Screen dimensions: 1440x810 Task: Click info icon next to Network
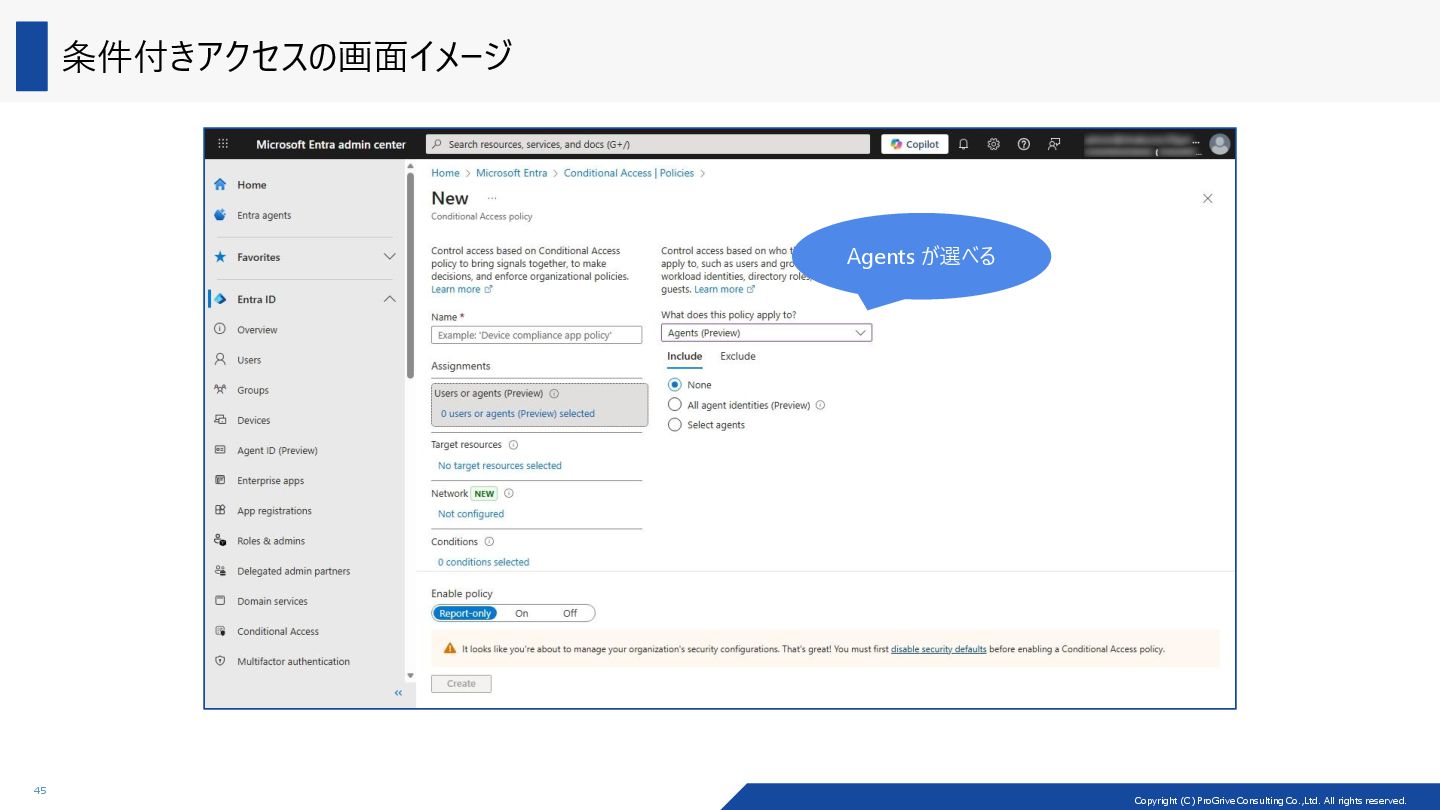click(508, 493)
